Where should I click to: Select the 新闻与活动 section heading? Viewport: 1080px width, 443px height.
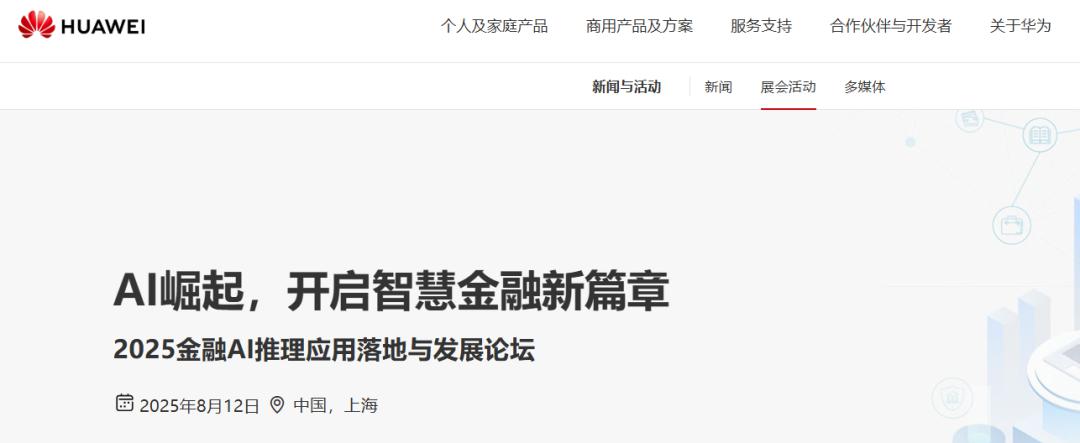click(x=627, y=87)
